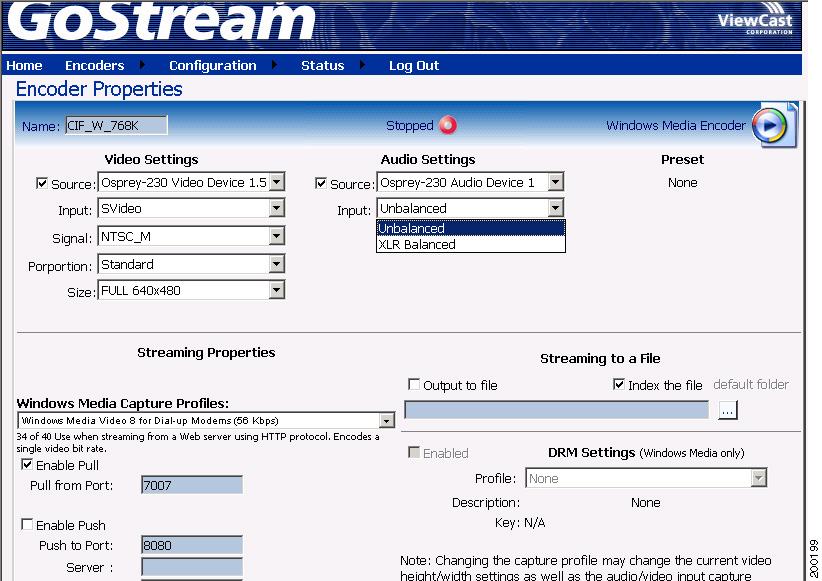Image resolution: width=822 pixels, height=581 pixels.
Task: Uncheck the Enable Pull checkbox
Action: click(x=27, y=464)
